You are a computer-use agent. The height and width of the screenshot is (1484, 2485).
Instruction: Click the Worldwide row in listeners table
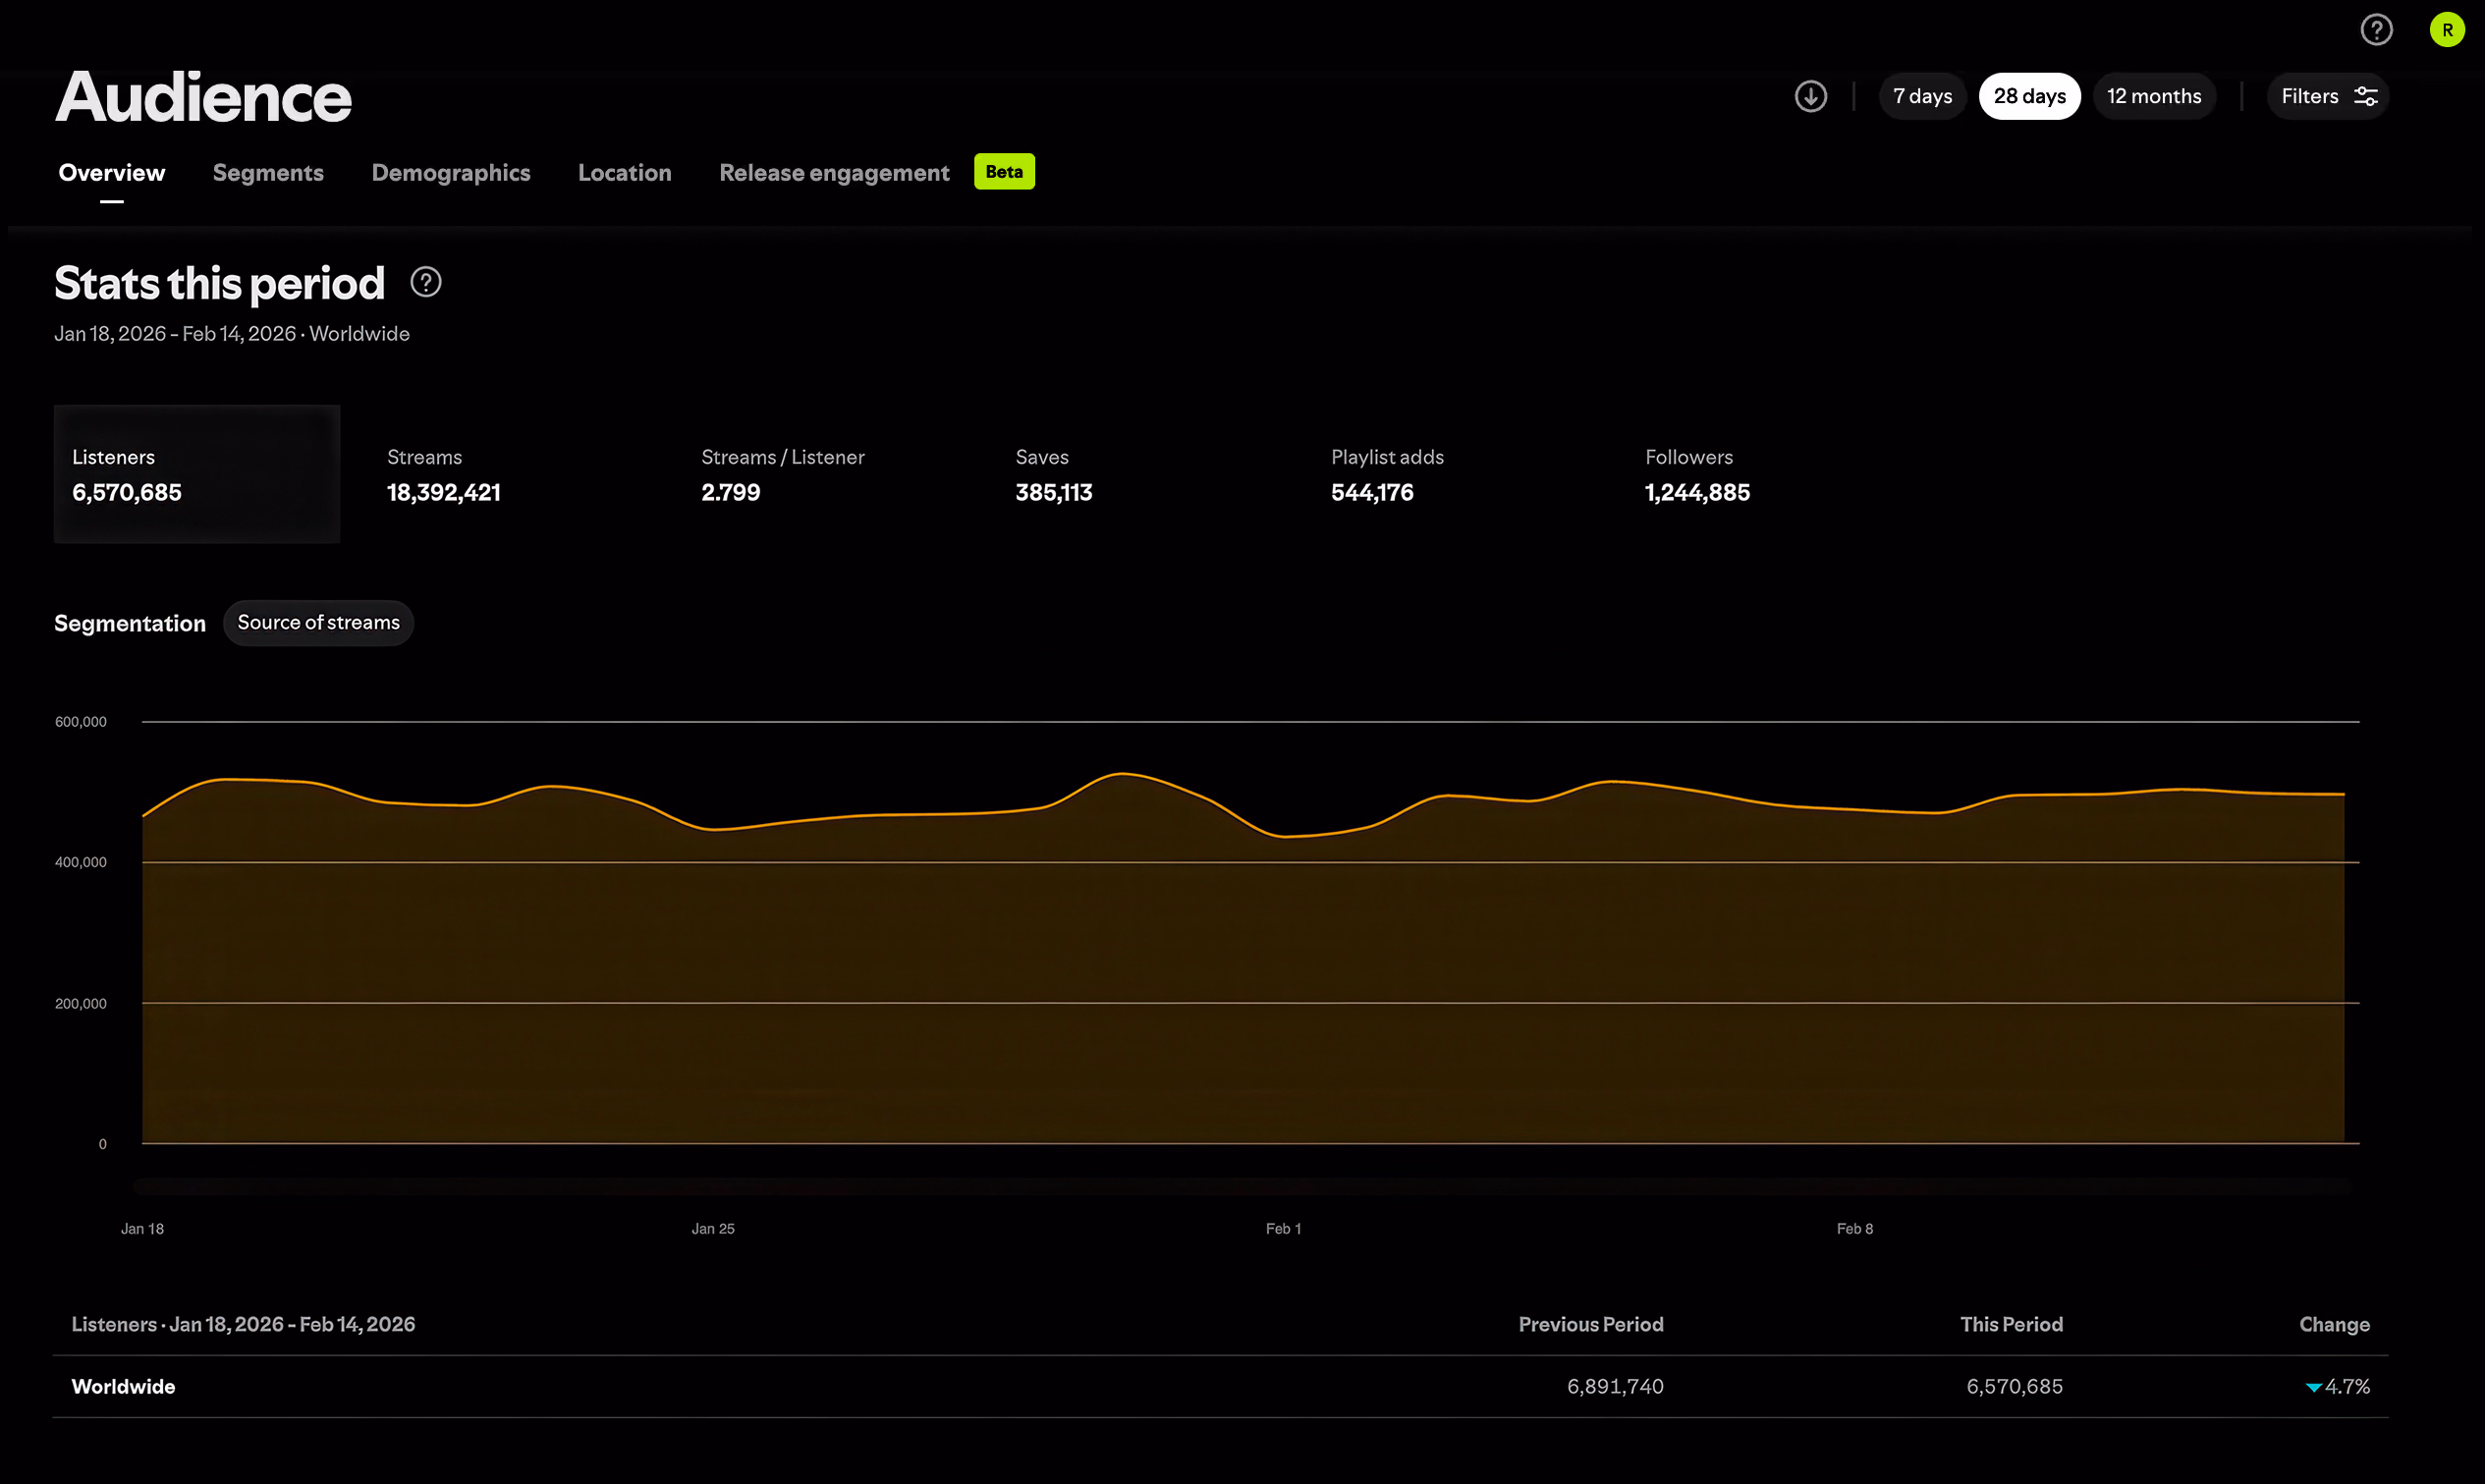coord(124,1387)
